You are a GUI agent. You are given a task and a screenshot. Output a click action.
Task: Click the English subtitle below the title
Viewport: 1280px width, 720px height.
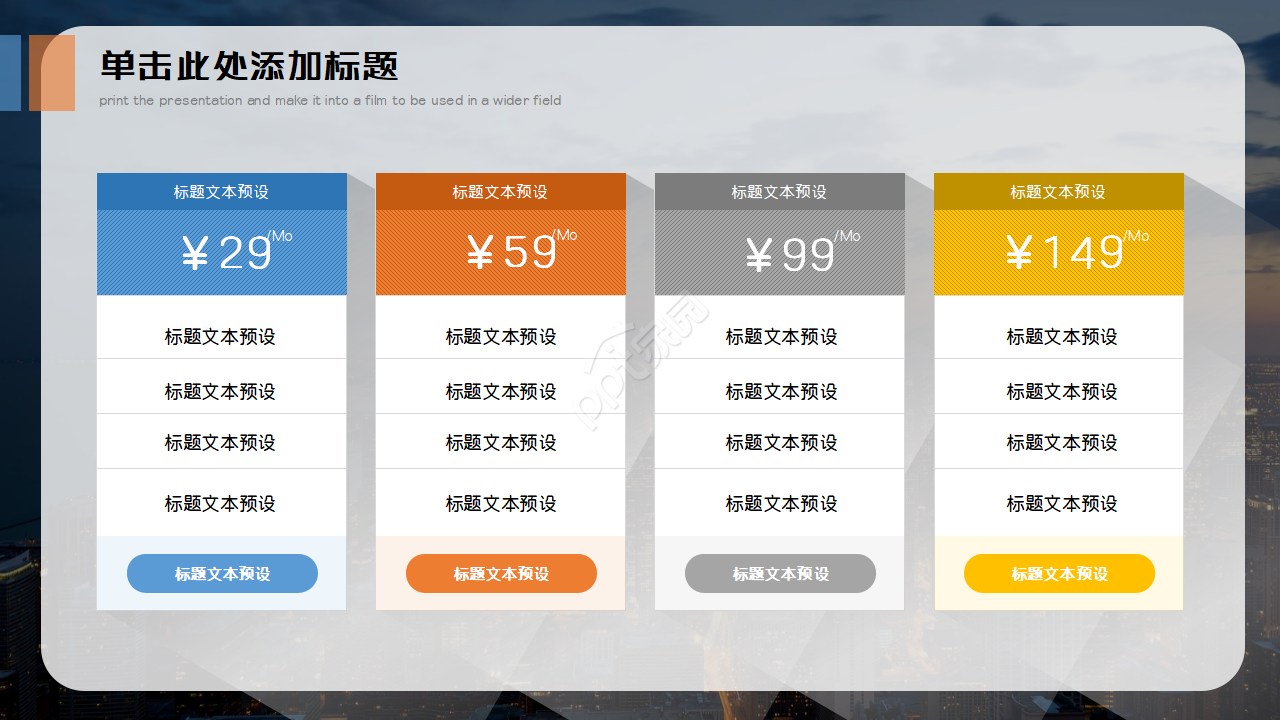point(330,100)
